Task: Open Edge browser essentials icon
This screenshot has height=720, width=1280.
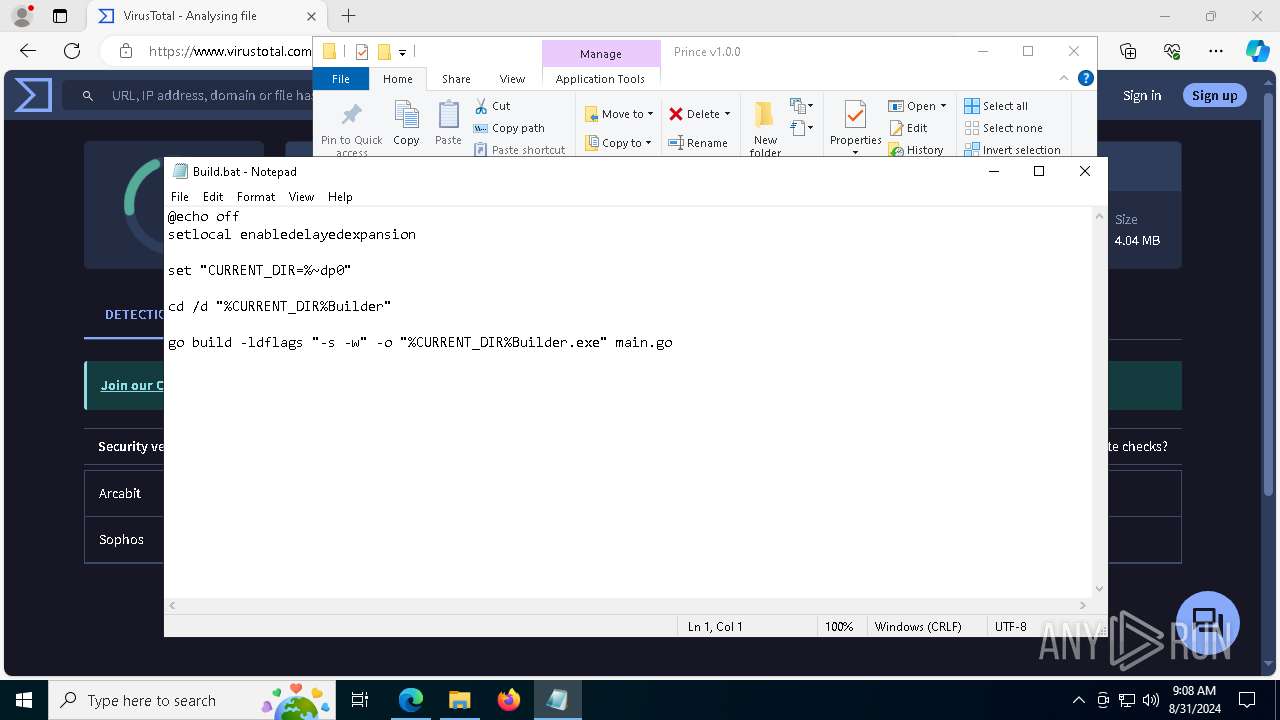Action: click(x=1172, y=51)
